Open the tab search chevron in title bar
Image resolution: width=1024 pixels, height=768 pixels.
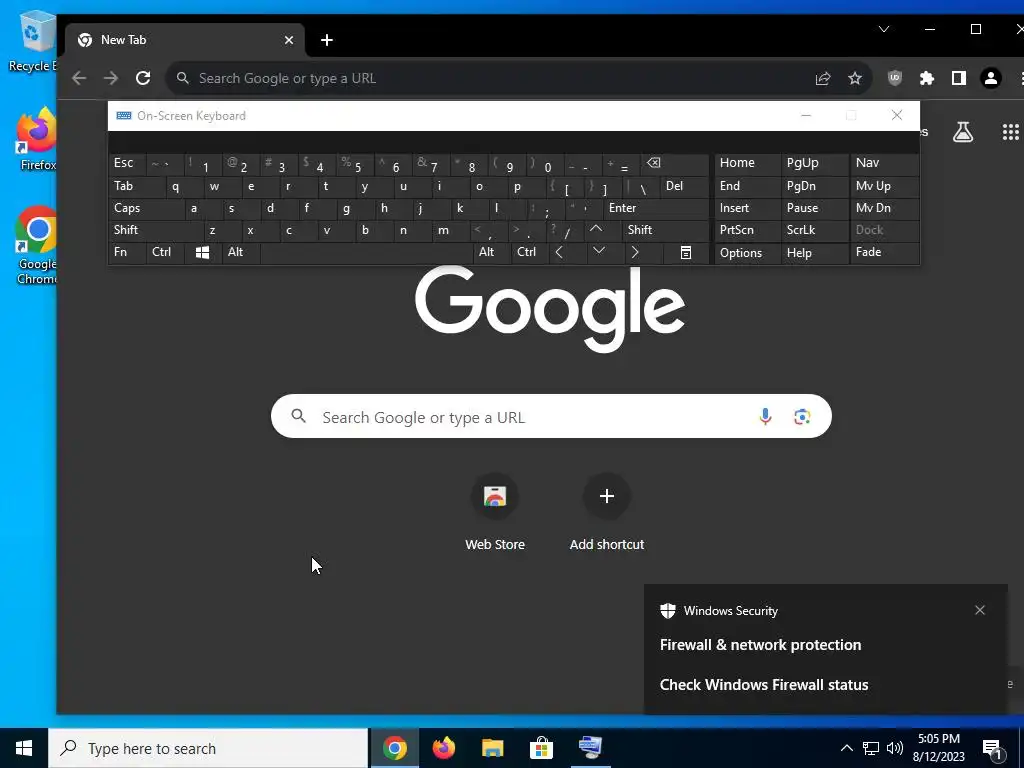[884, 29]
